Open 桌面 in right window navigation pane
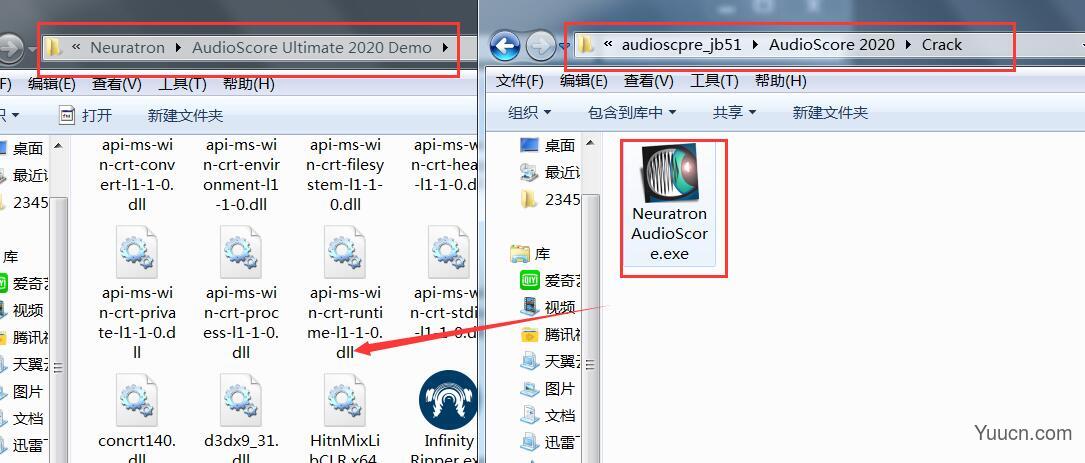The height and width of the screenshot is (463, 1085). point(549,145)
